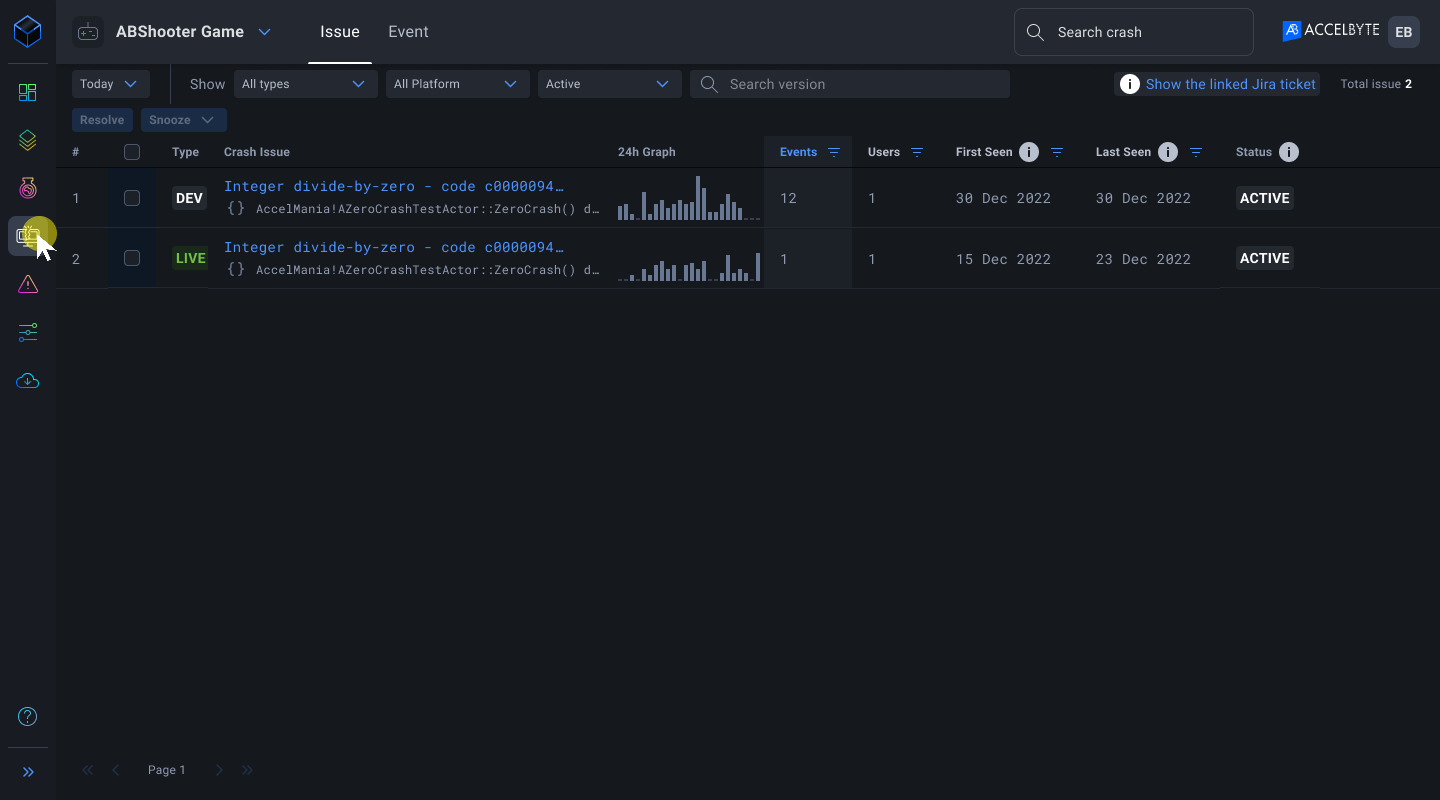Click the DEV type badge
Screen dimensions: 1440x800
coord(189,198)
